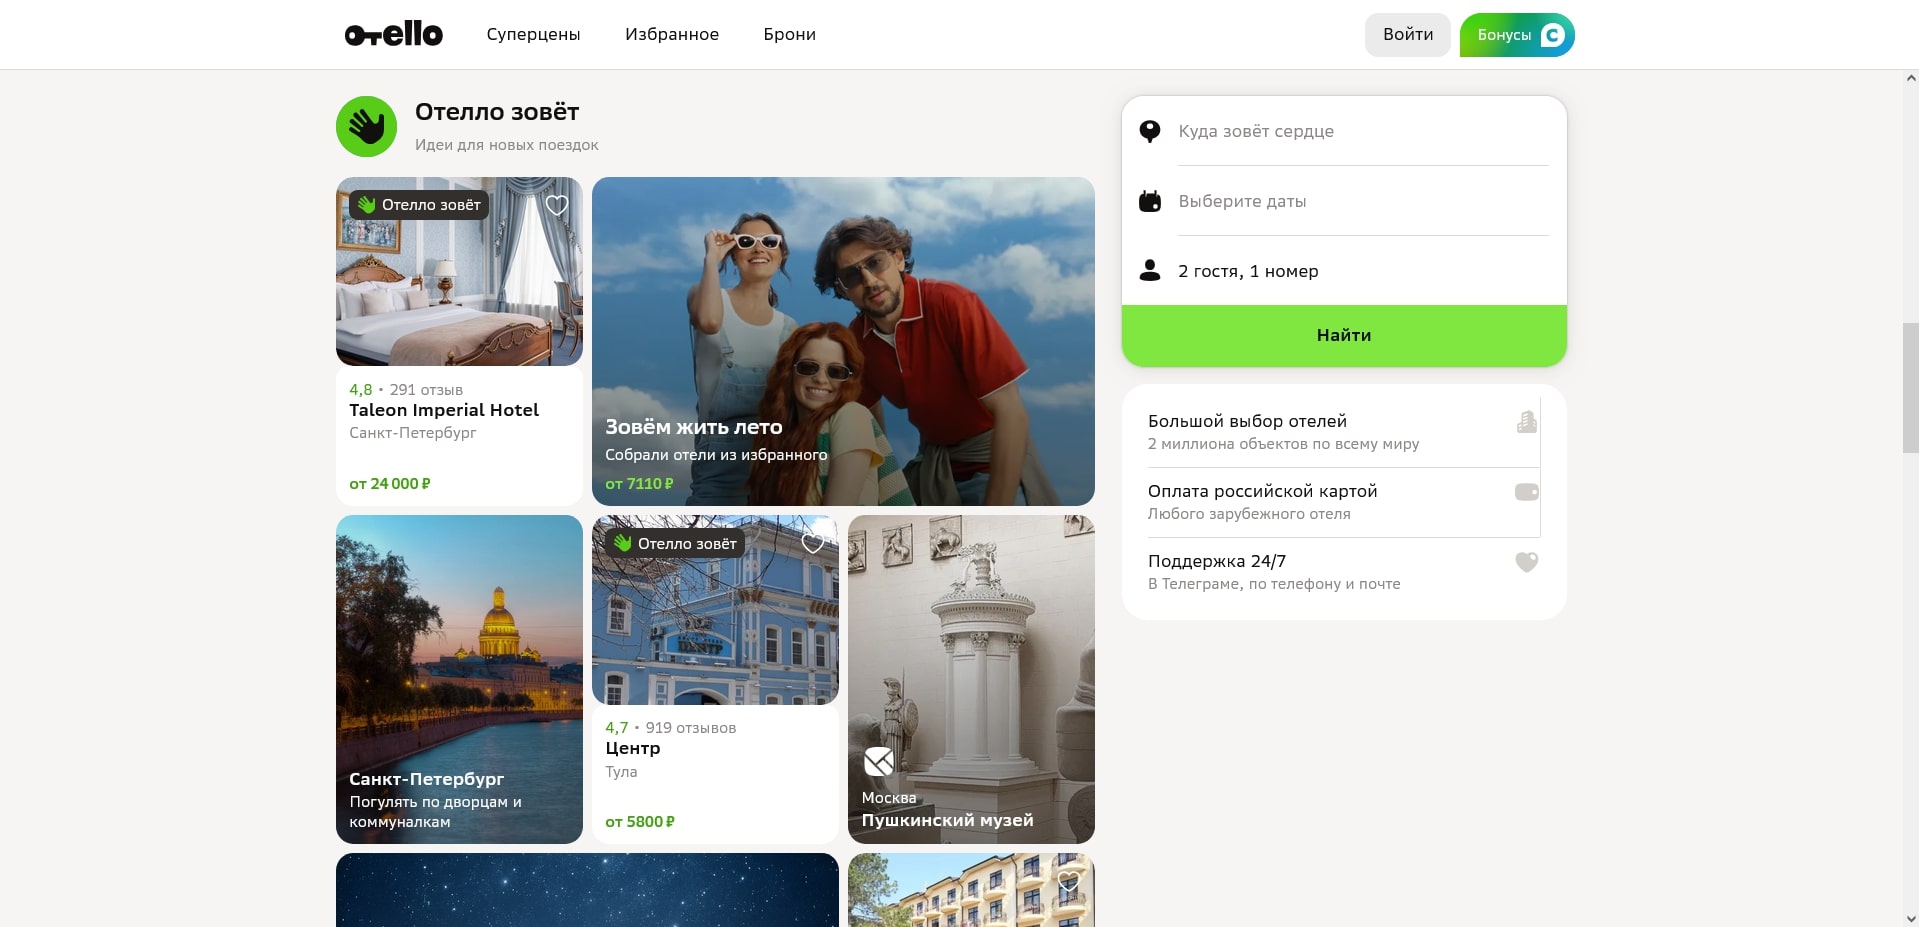Open the Бонусы button
This screenshot has width=1919, height=927.
point(1516,35)
